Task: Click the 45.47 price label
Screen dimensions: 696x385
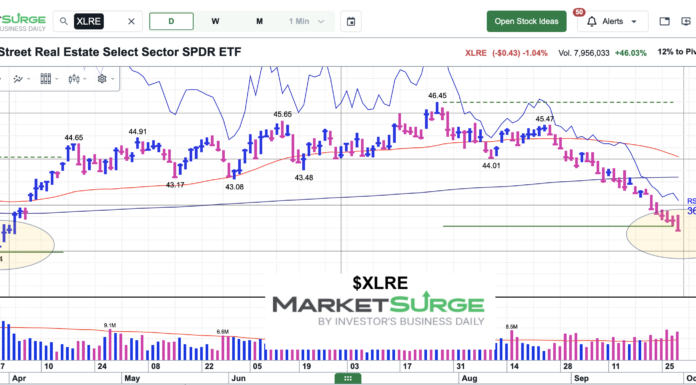Action: [x=545, y=119]
